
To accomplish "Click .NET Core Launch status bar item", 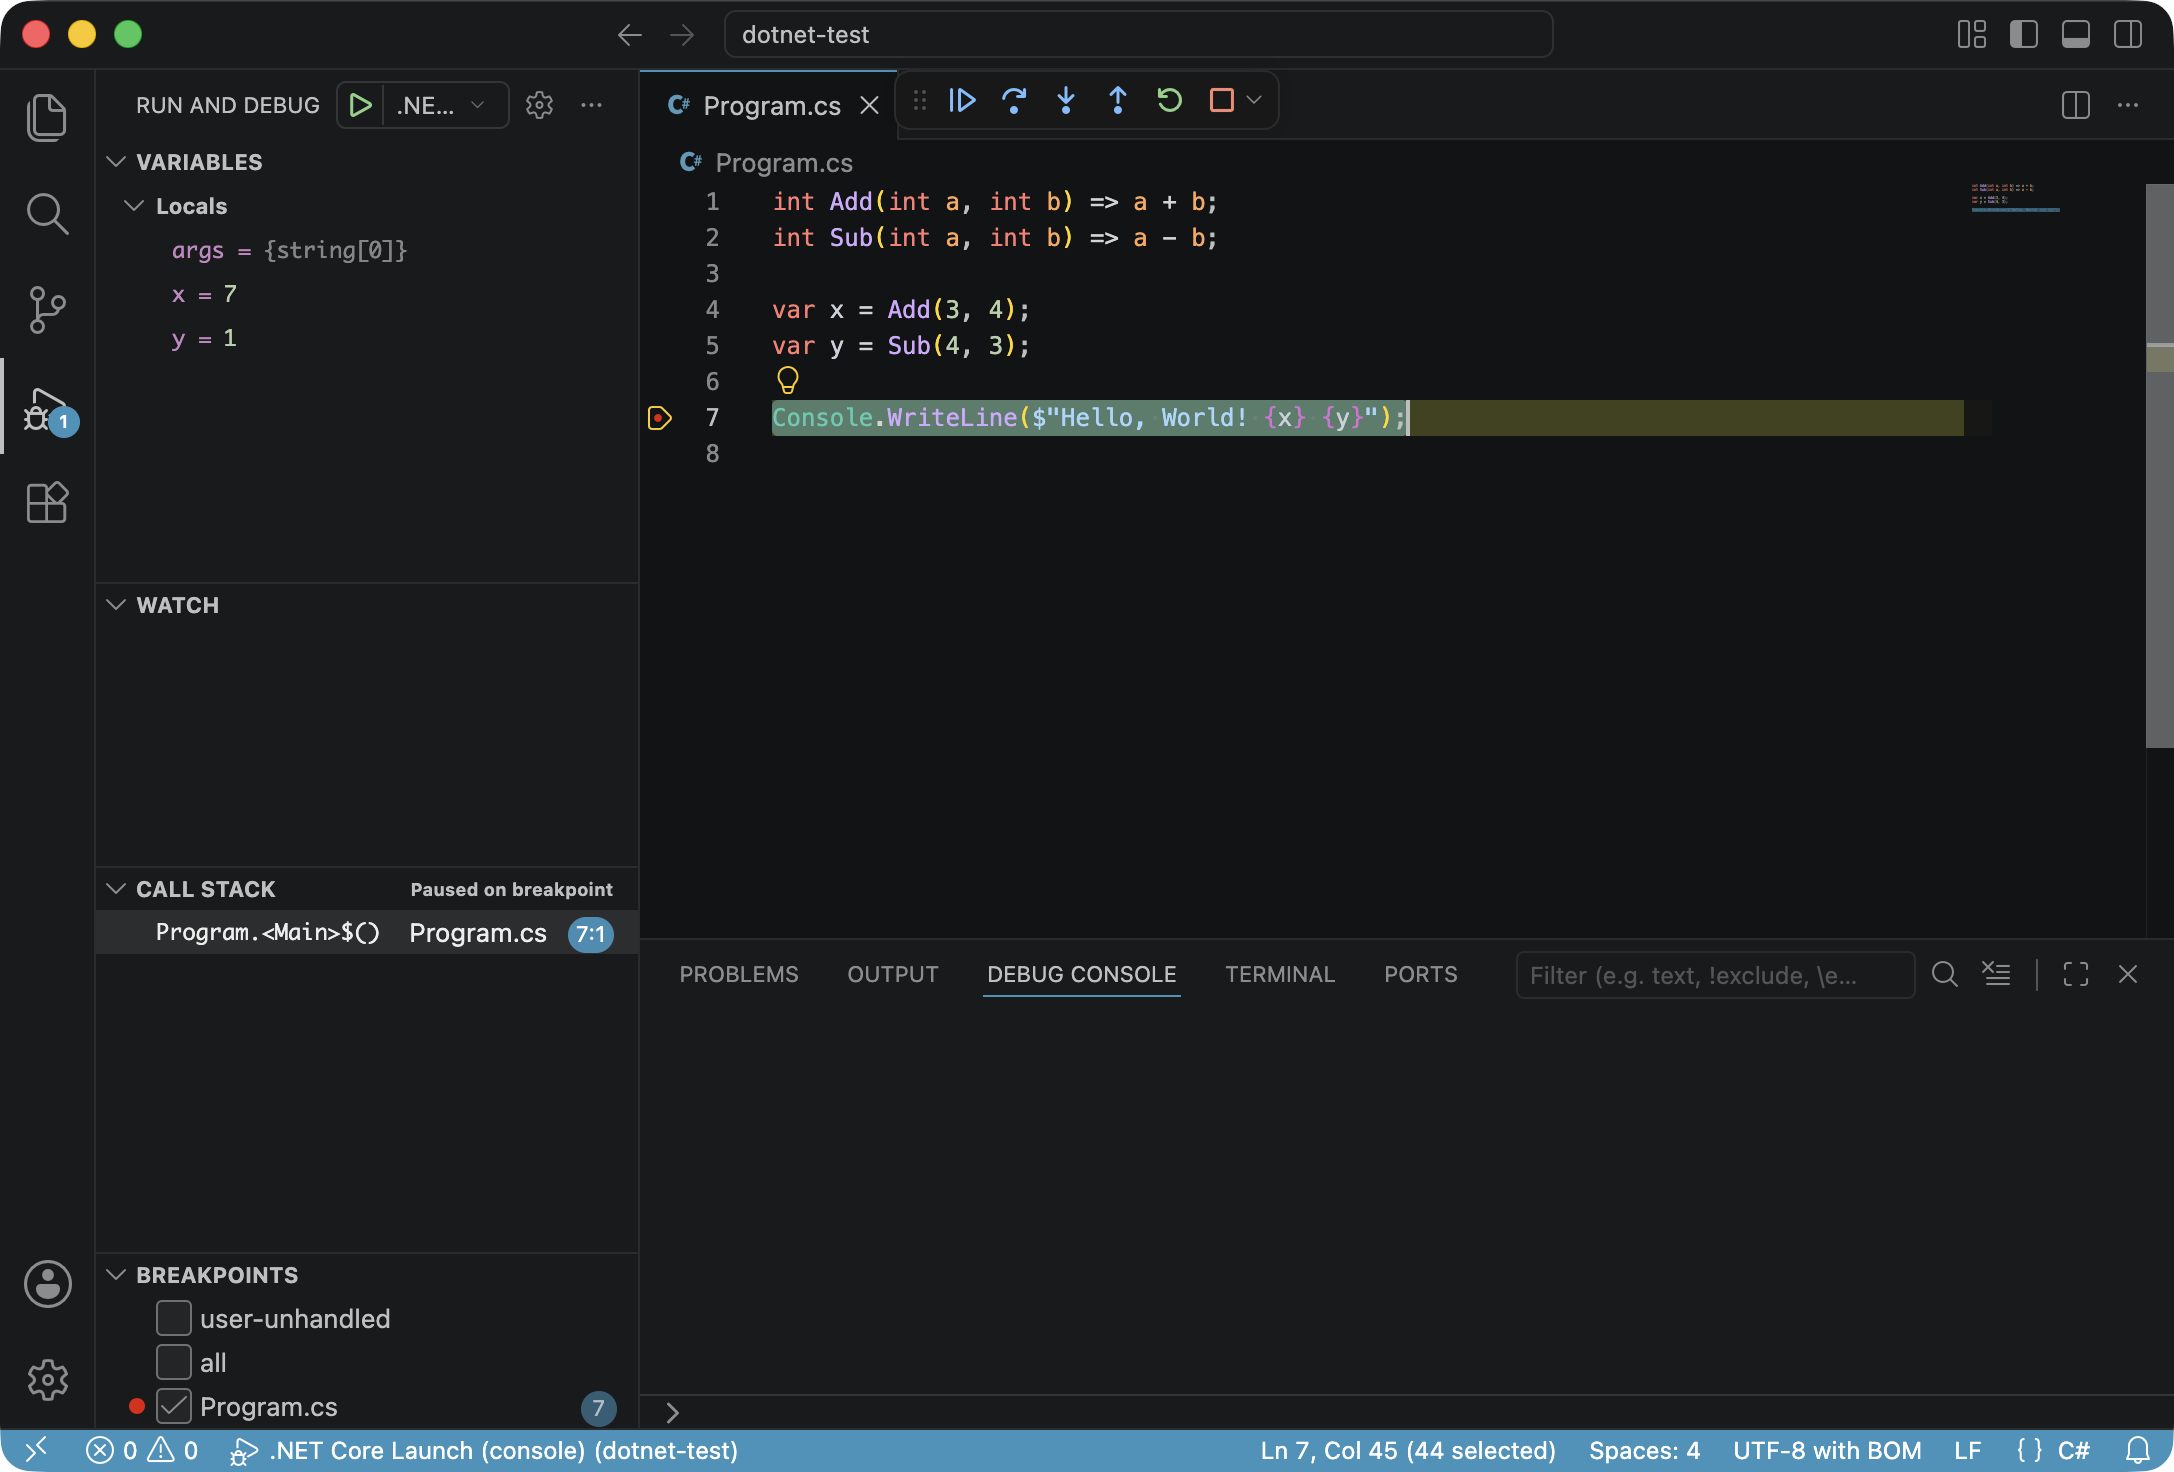I will [484, 1450].
